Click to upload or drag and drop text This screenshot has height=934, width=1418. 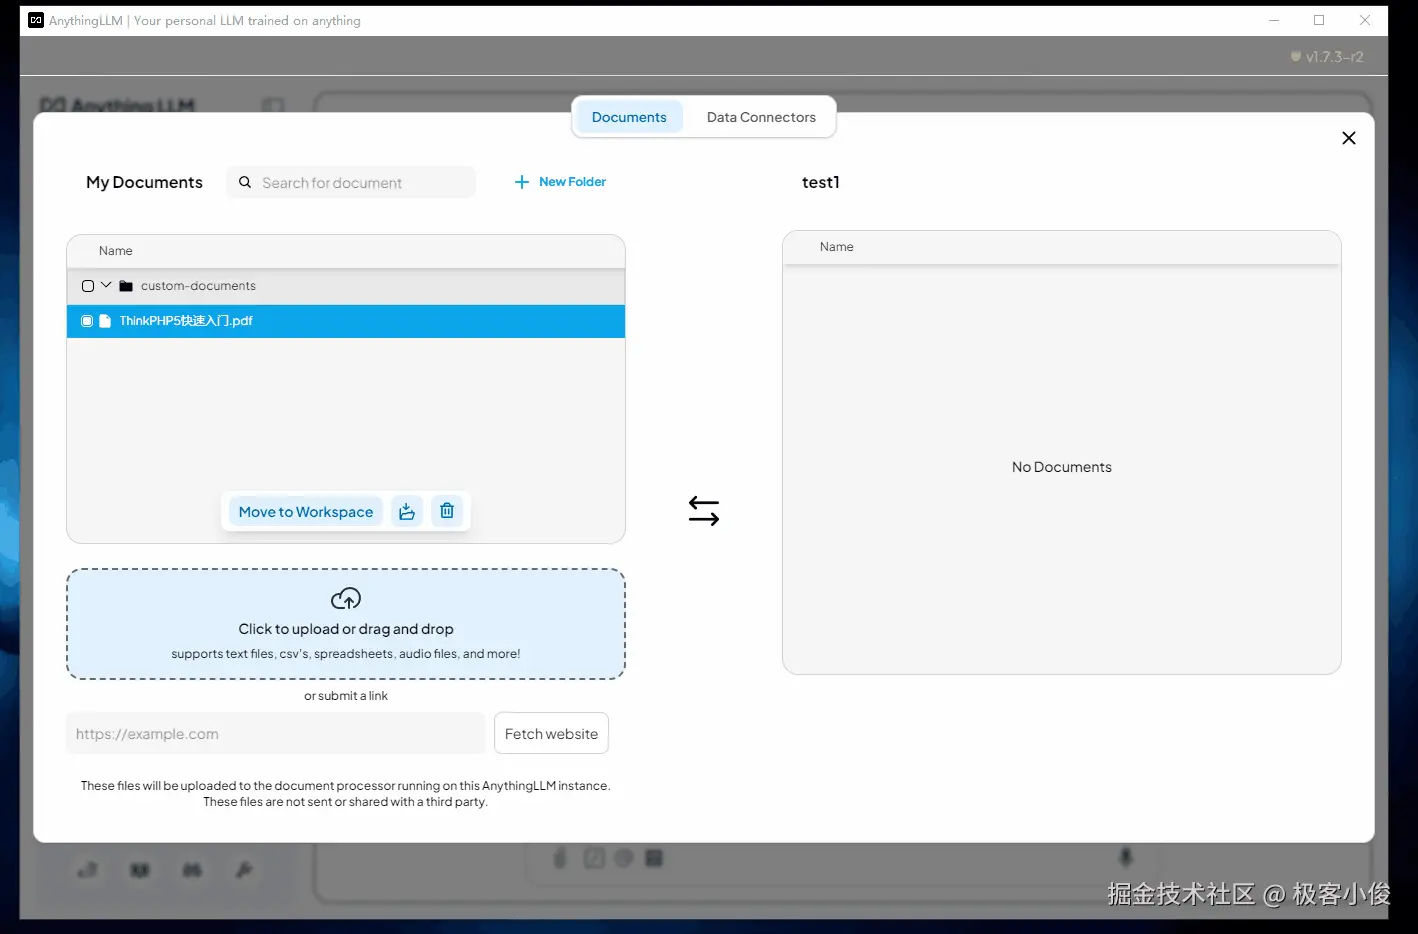(346, 629)
